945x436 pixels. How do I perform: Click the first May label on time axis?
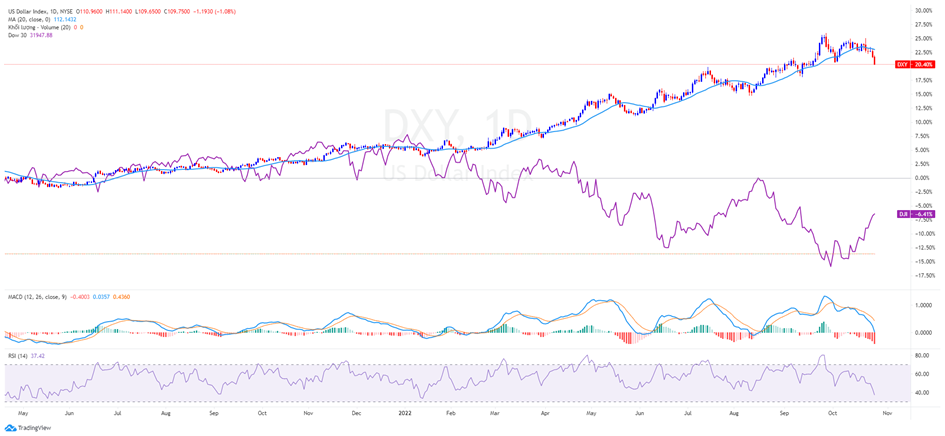tap(23, 411)
